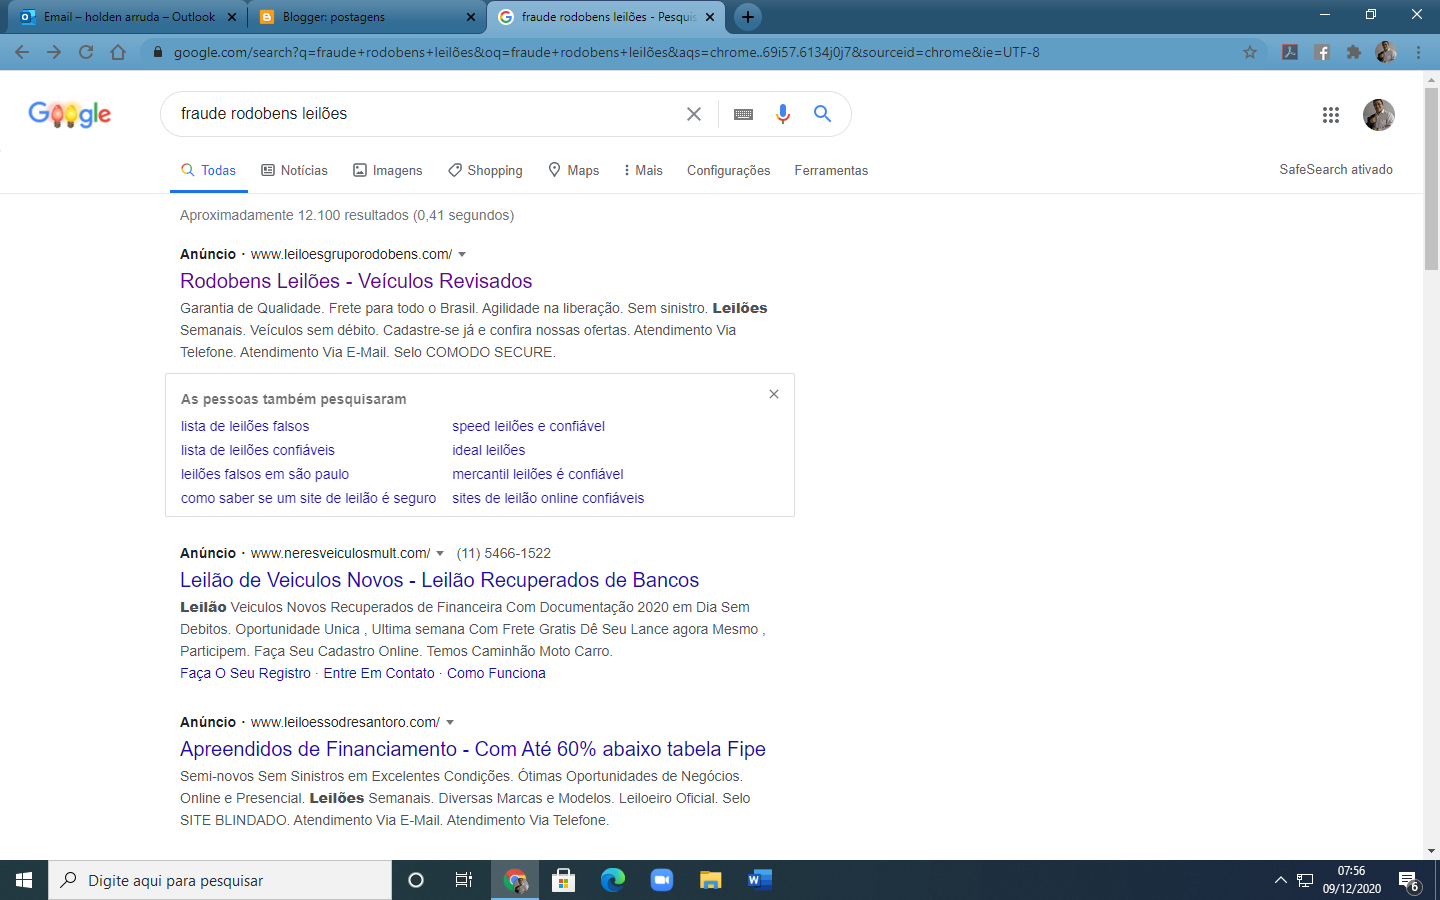Open Zoom from the taskbar
The width and height of the screenshot is (1440, 900).
point(661,880)
